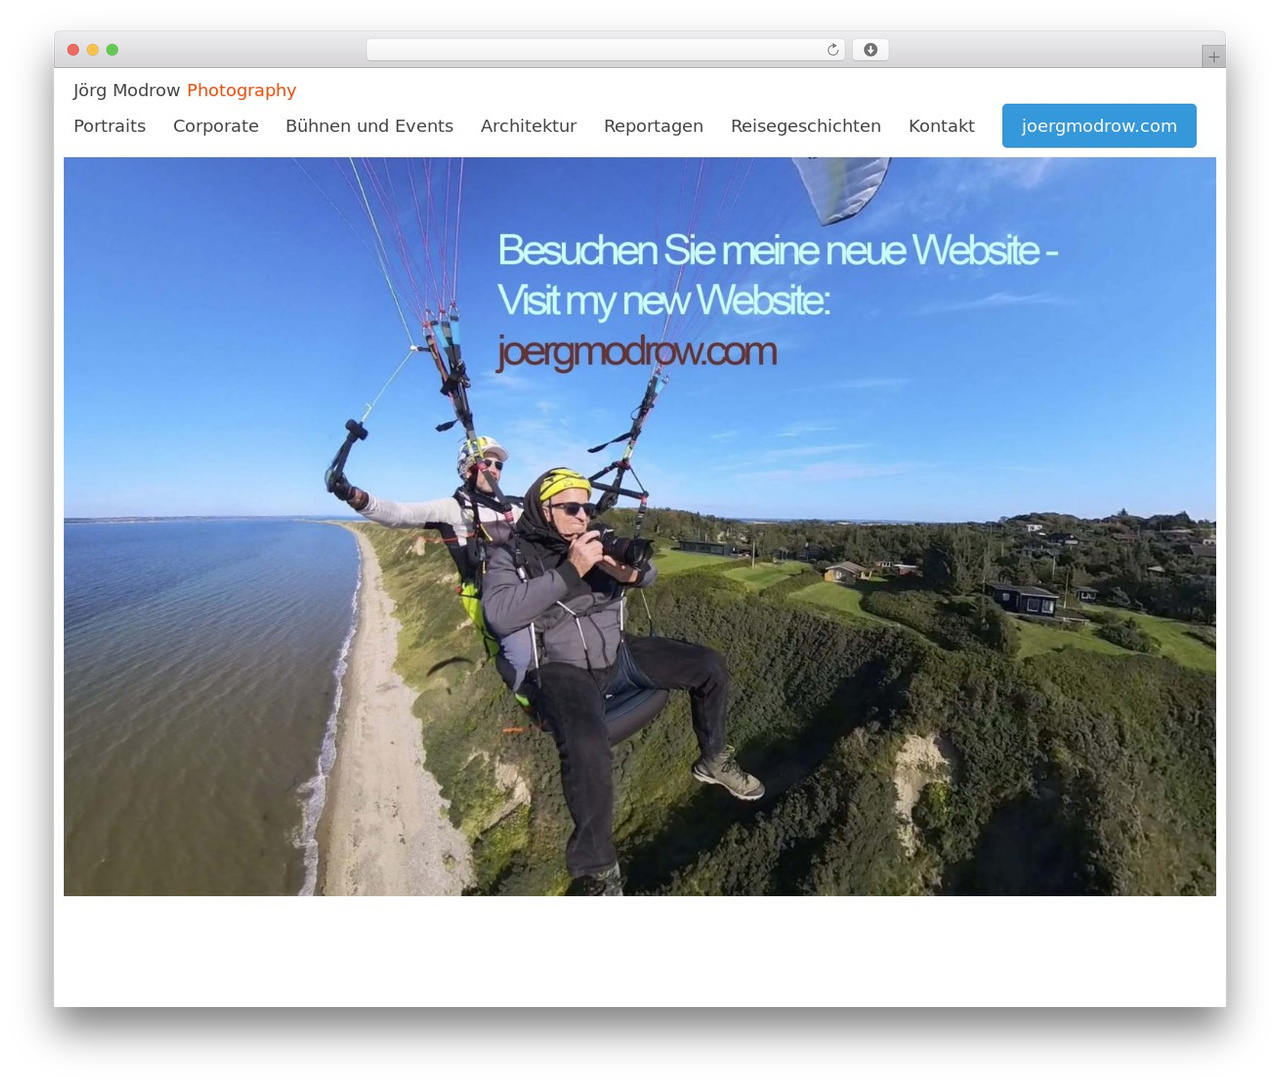
Task: Select the Architektur menu item
Action: click(x=529, y=126)
